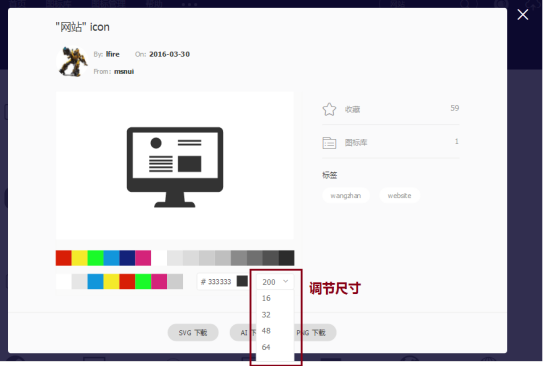Pick green swatch in bottom palette row
Image resolution: width=554 pixels, height=367 pixels.
[x=143, y=282]
